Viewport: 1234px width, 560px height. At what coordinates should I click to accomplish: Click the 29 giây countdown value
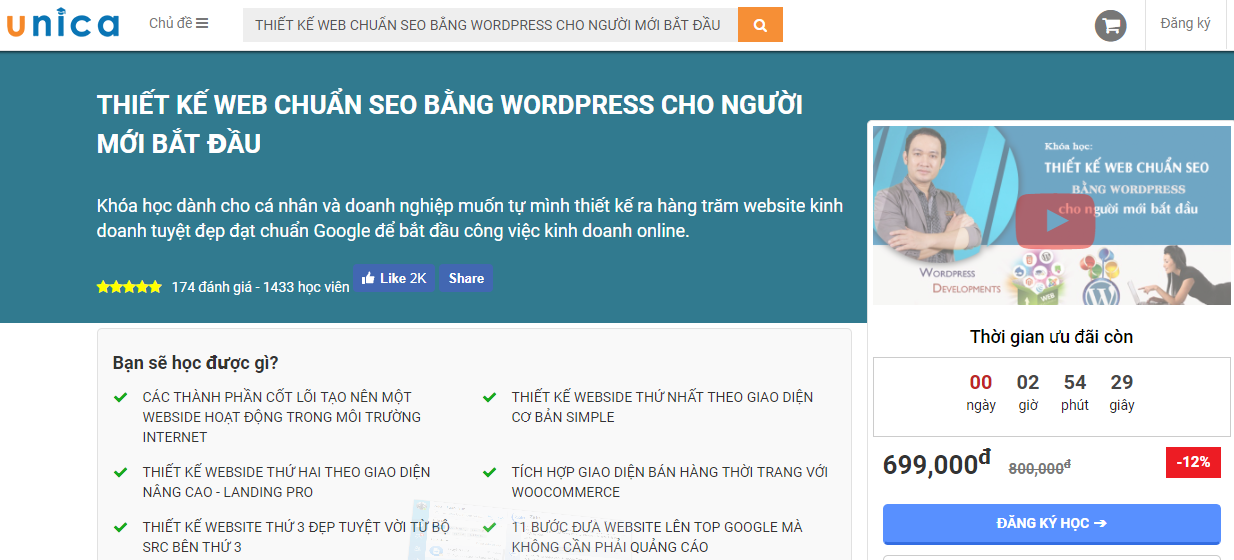pos(1122,392)
